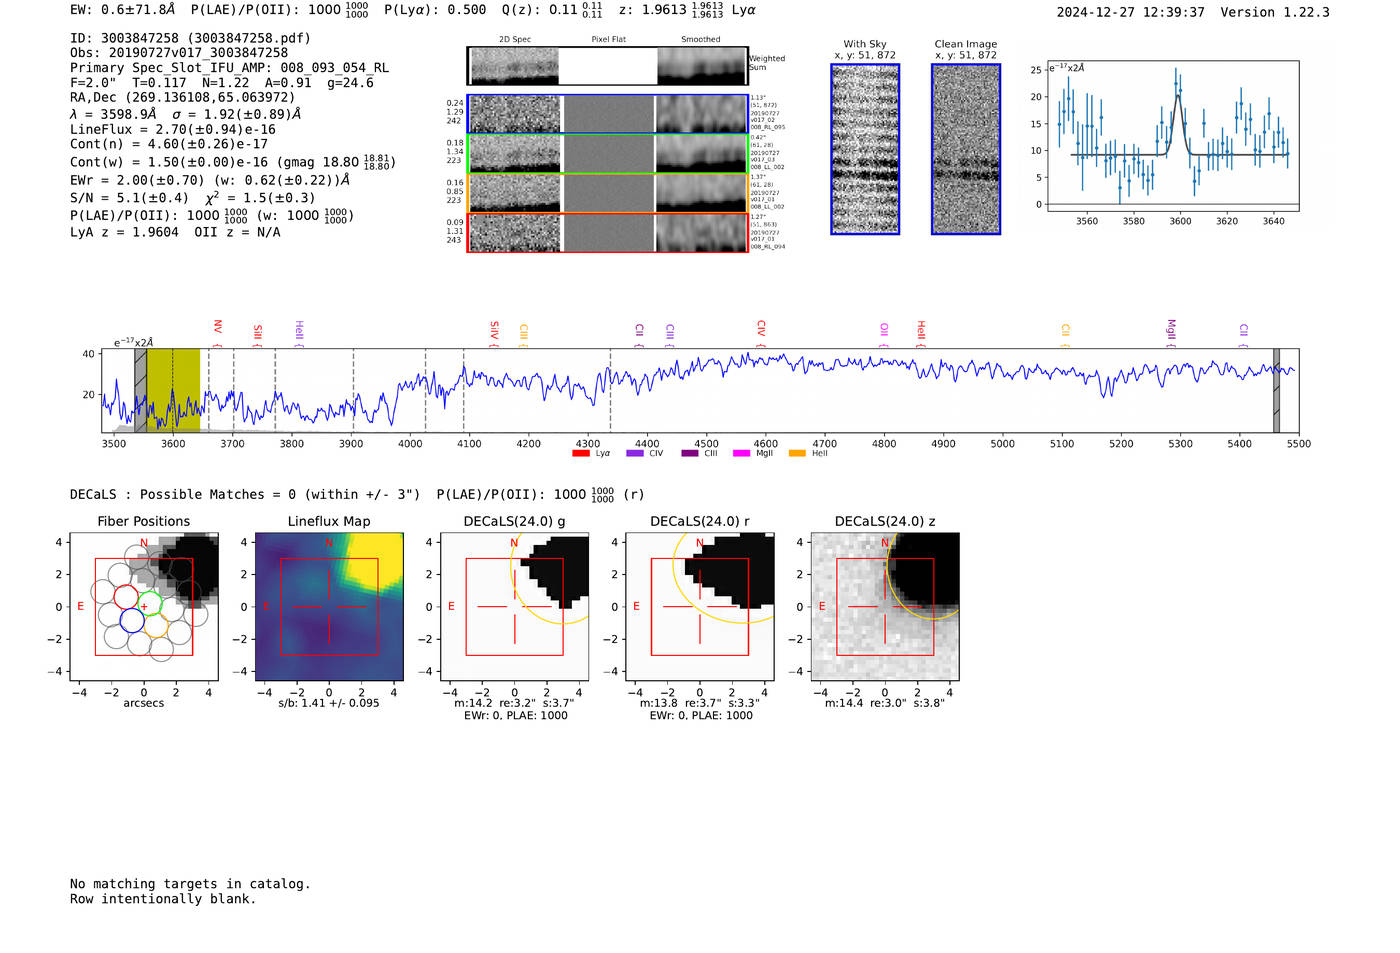Select the green-bordered 2D spectrum row

(608, 154)
